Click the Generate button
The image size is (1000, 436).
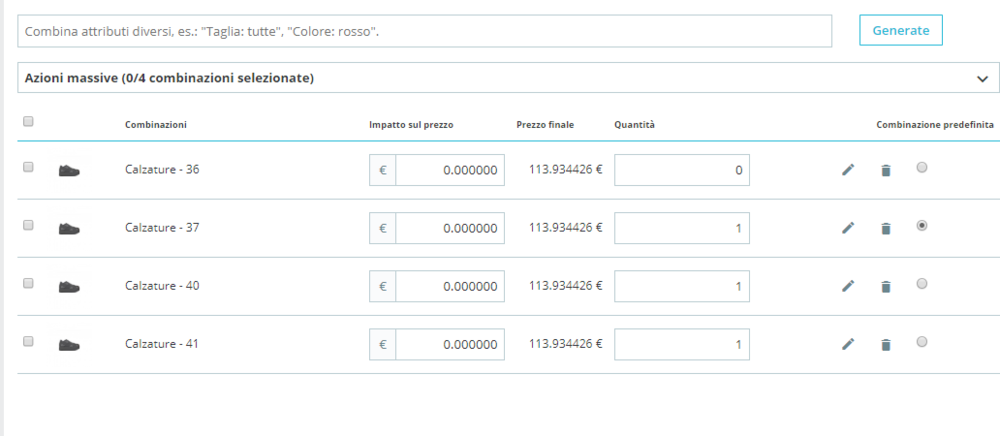click(x=901, y=30)
